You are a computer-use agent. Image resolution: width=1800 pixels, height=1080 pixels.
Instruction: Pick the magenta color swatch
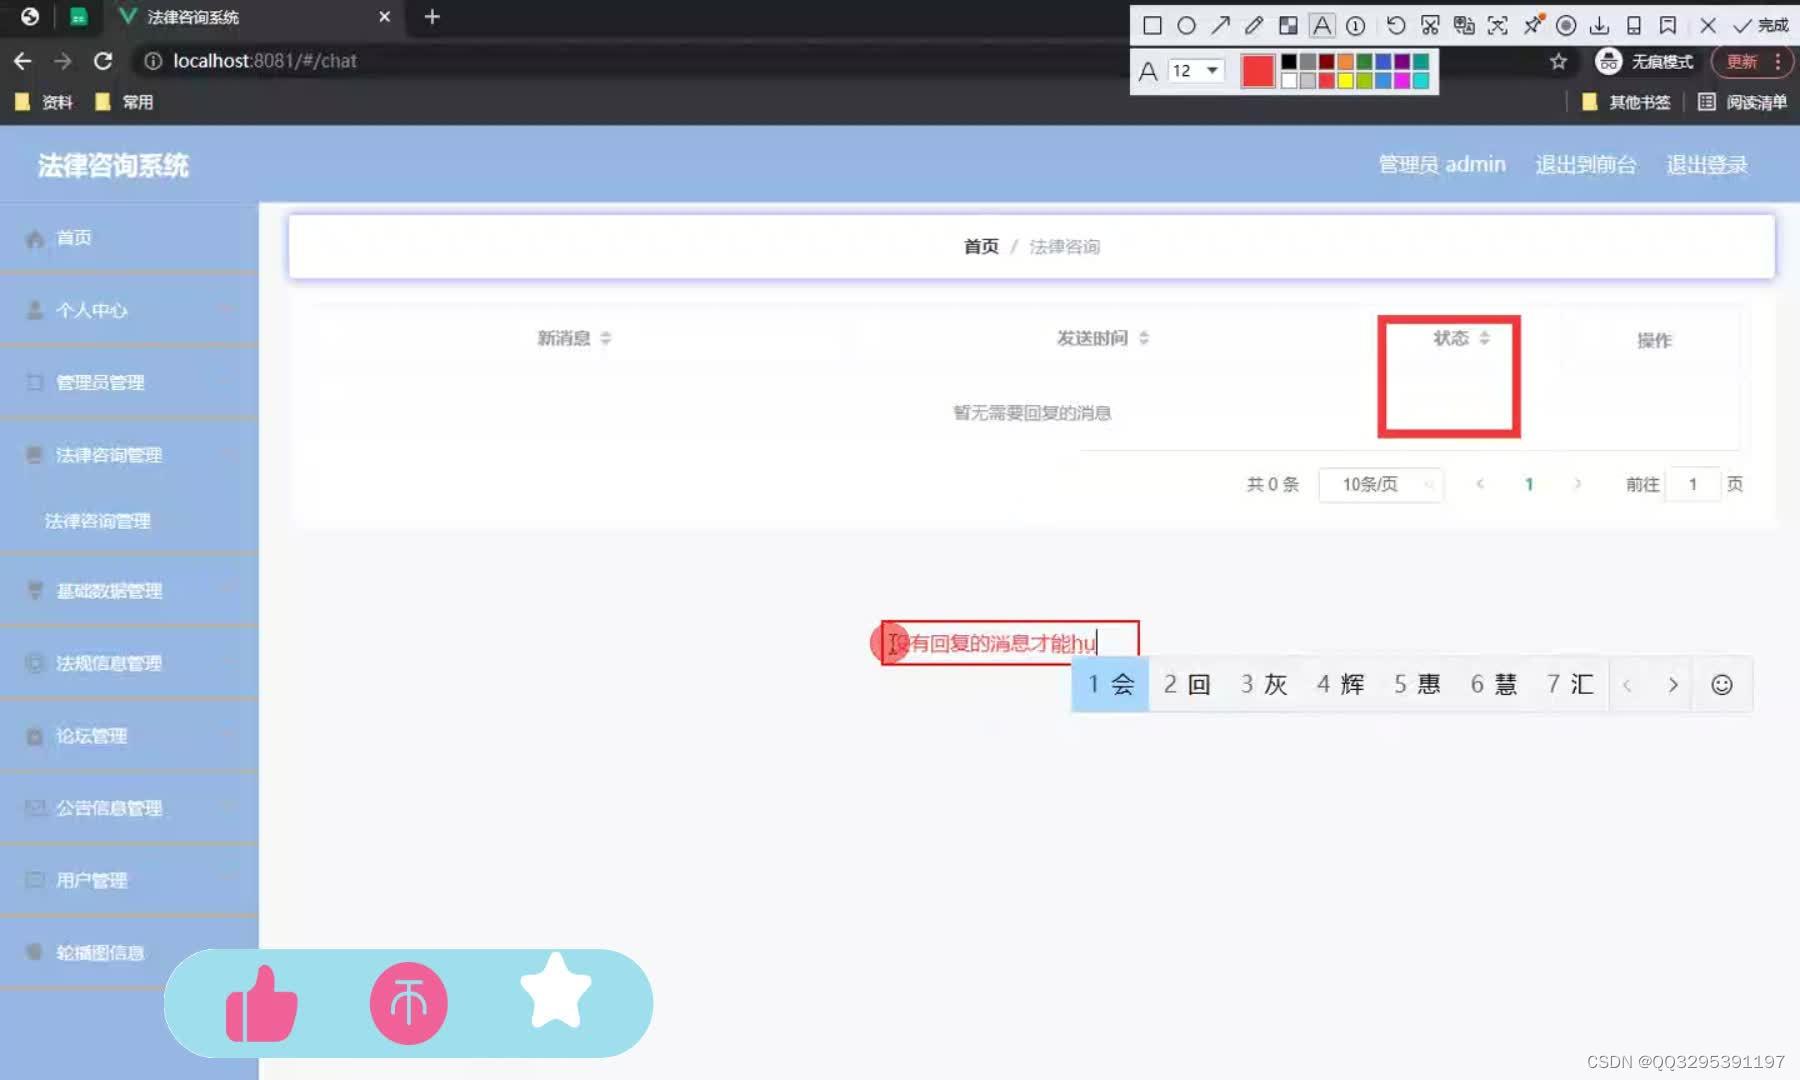pyautogui.click(x=1403, y=81)
